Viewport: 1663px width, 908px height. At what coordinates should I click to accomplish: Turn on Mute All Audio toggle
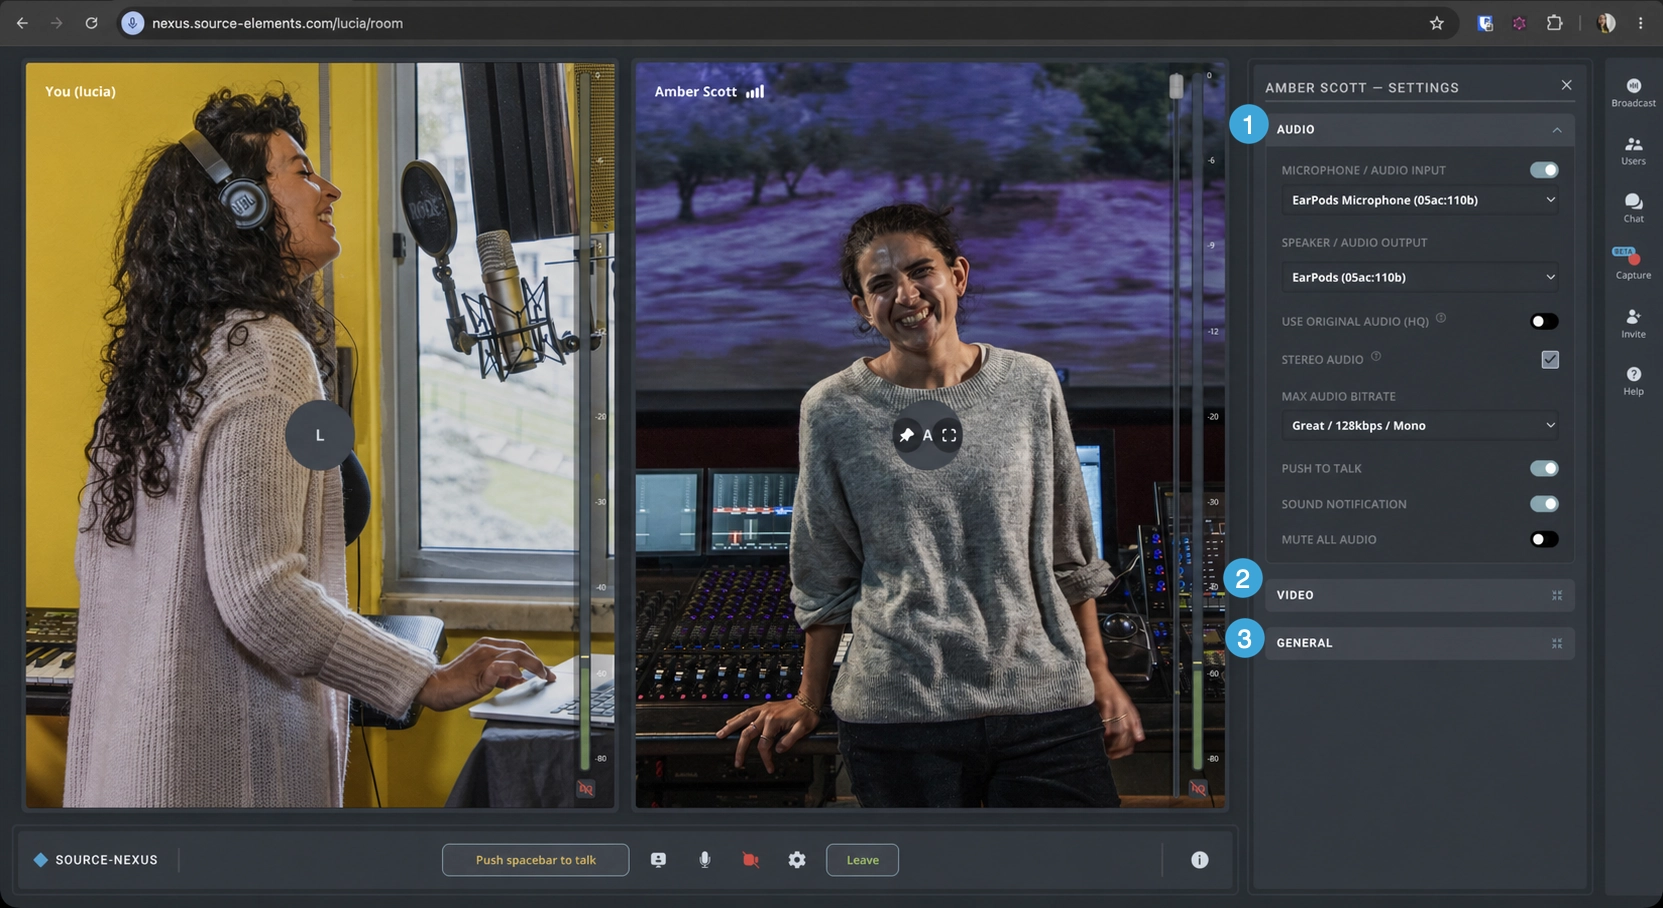(1544, 539)
